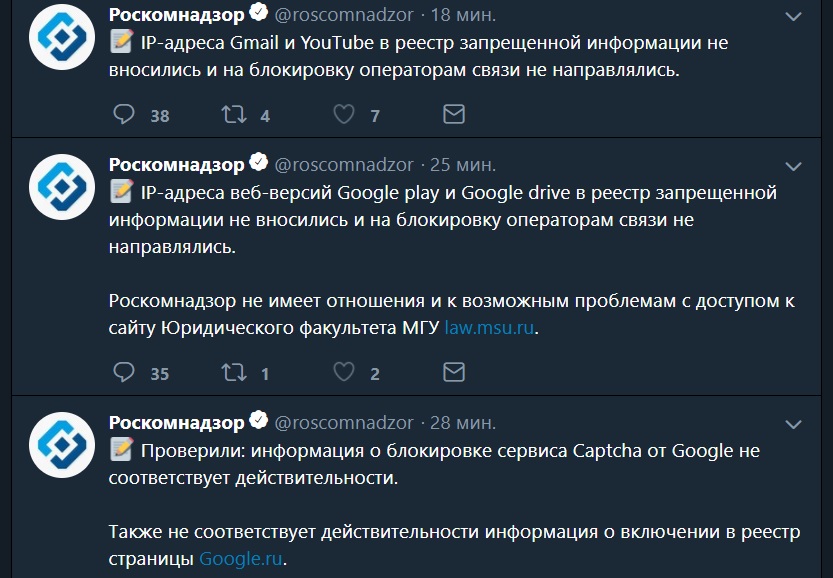Expand options chevron on the 18 мин. tweet
Viewport: 833px width, 578px height.
pyautogui.click(x=793, y=17)
